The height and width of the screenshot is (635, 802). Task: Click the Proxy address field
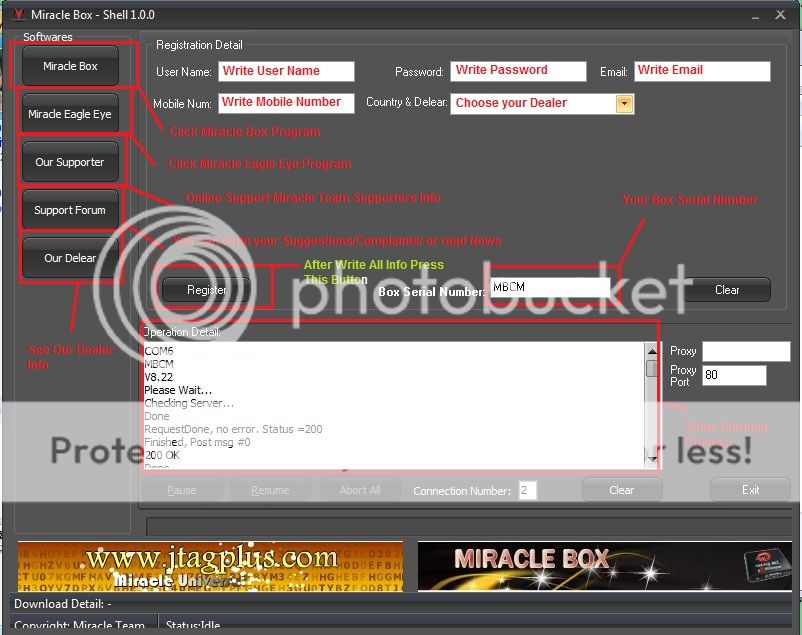[746, 352]
